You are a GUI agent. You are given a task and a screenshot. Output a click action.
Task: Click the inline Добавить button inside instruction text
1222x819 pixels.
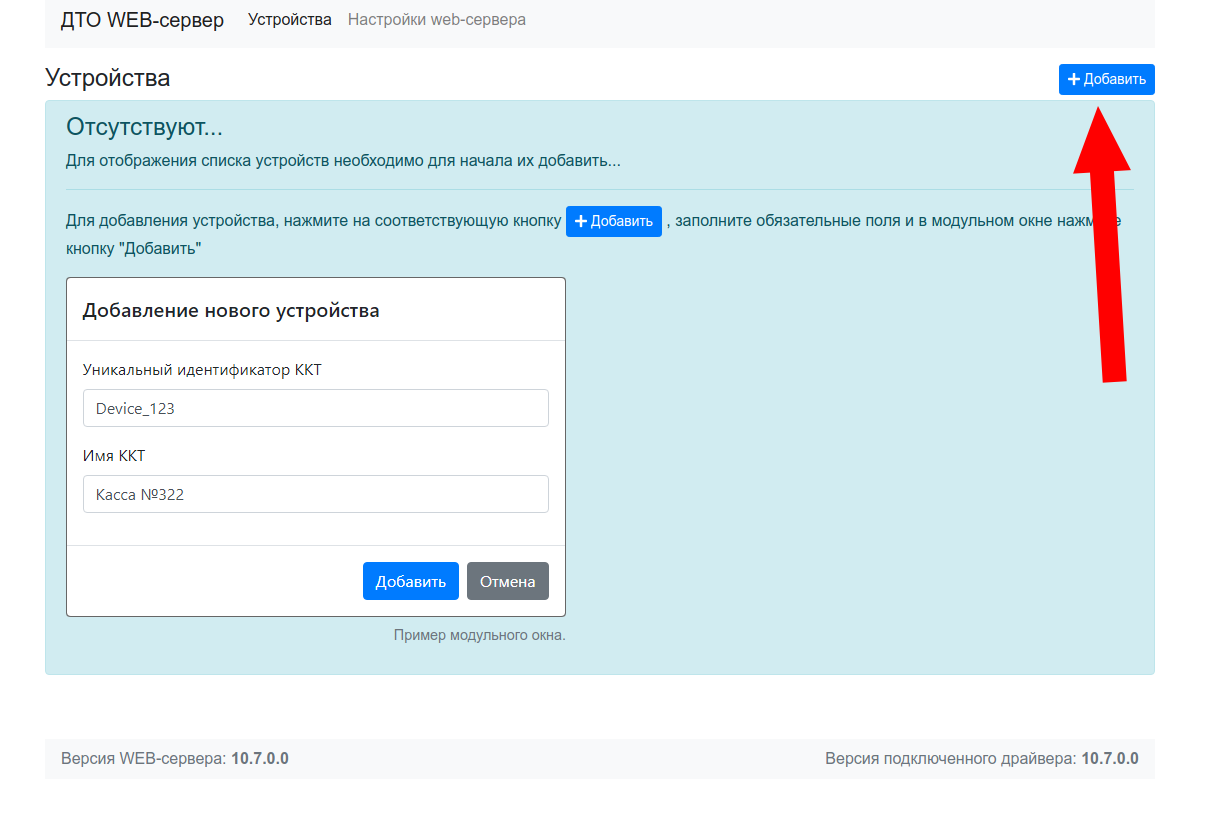pos(613,221)
